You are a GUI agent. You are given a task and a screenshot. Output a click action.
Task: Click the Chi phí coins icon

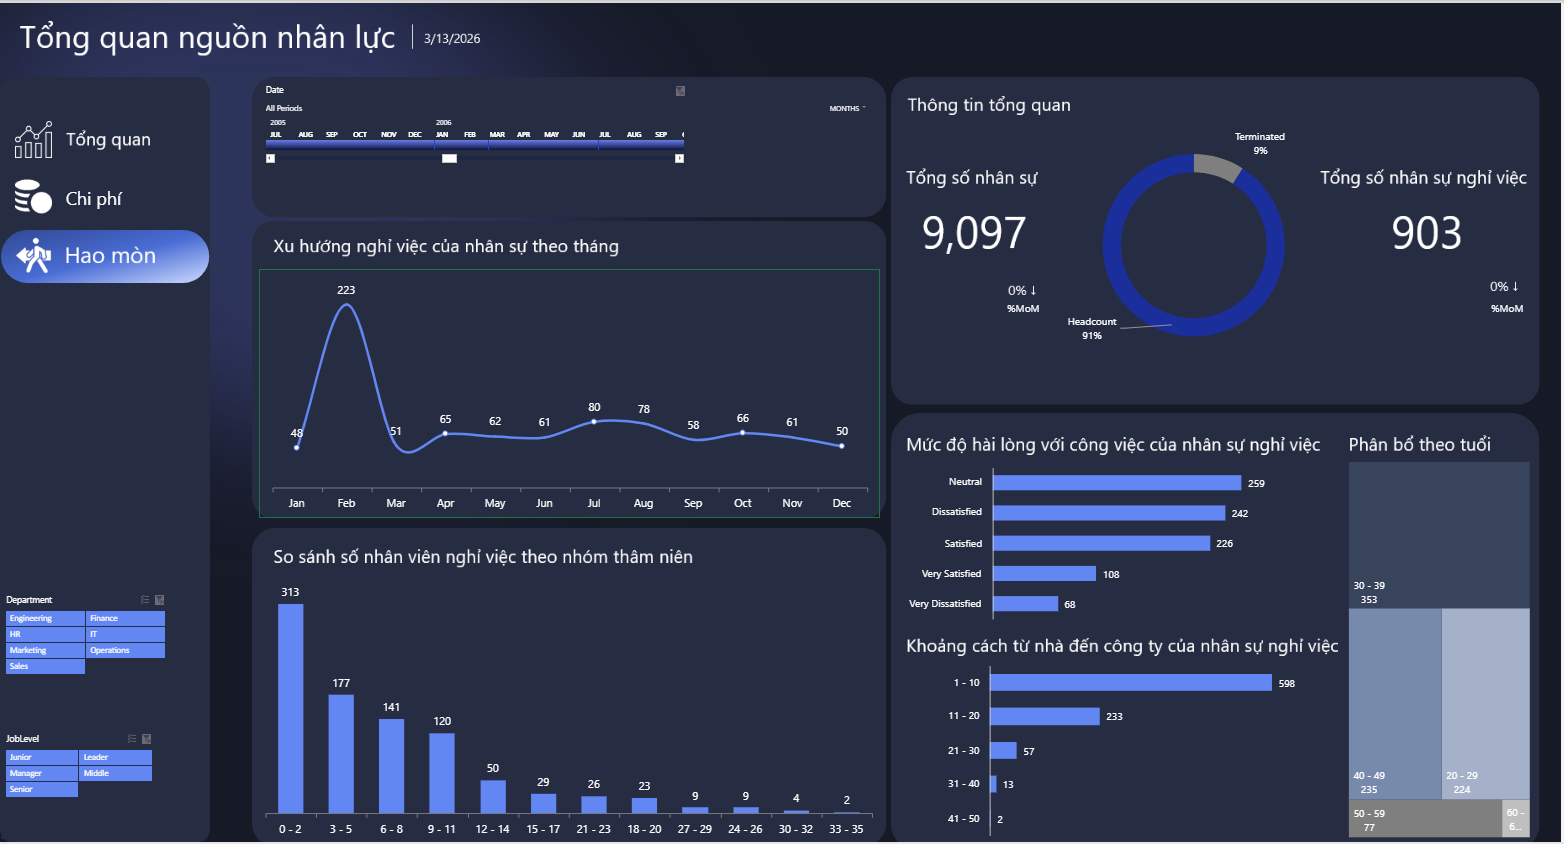pyautogui.click(x=33, y=198)
